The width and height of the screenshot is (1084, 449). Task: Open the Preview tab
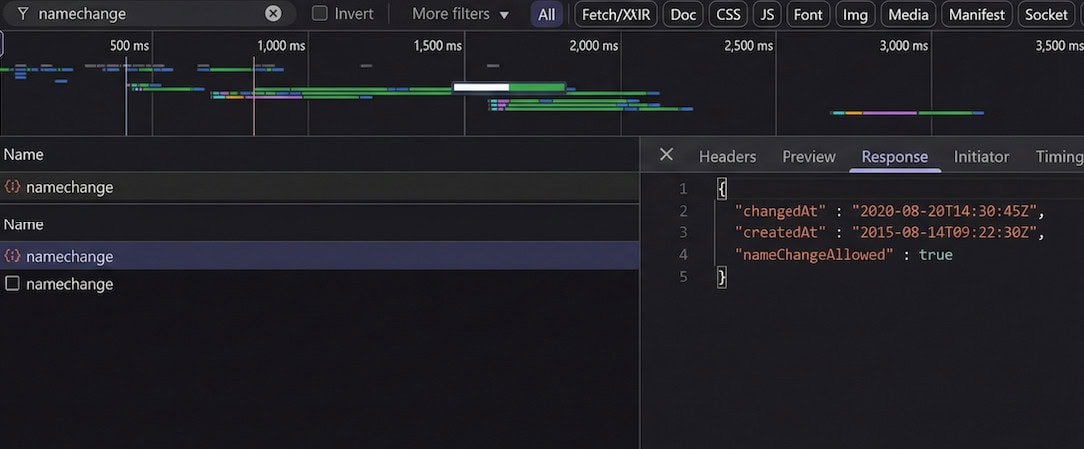808,156
